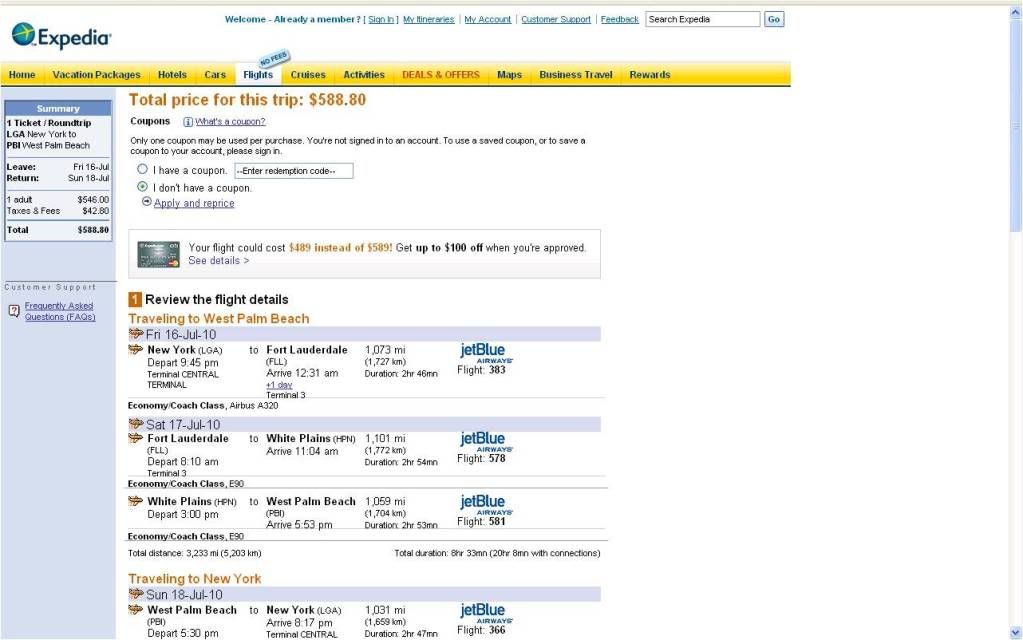Open the Vacation Packages tab
Viewport: 1023px width, 640px height.
[x=97, y=75]
